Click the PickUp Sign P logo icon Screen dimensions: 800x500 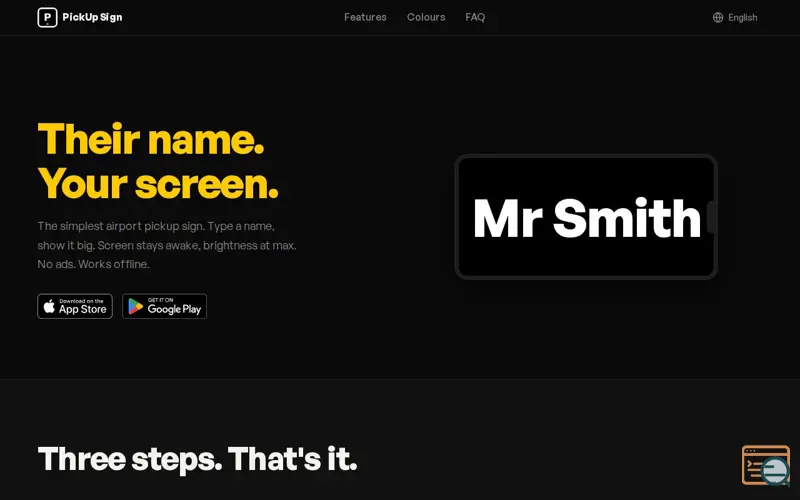47,17
